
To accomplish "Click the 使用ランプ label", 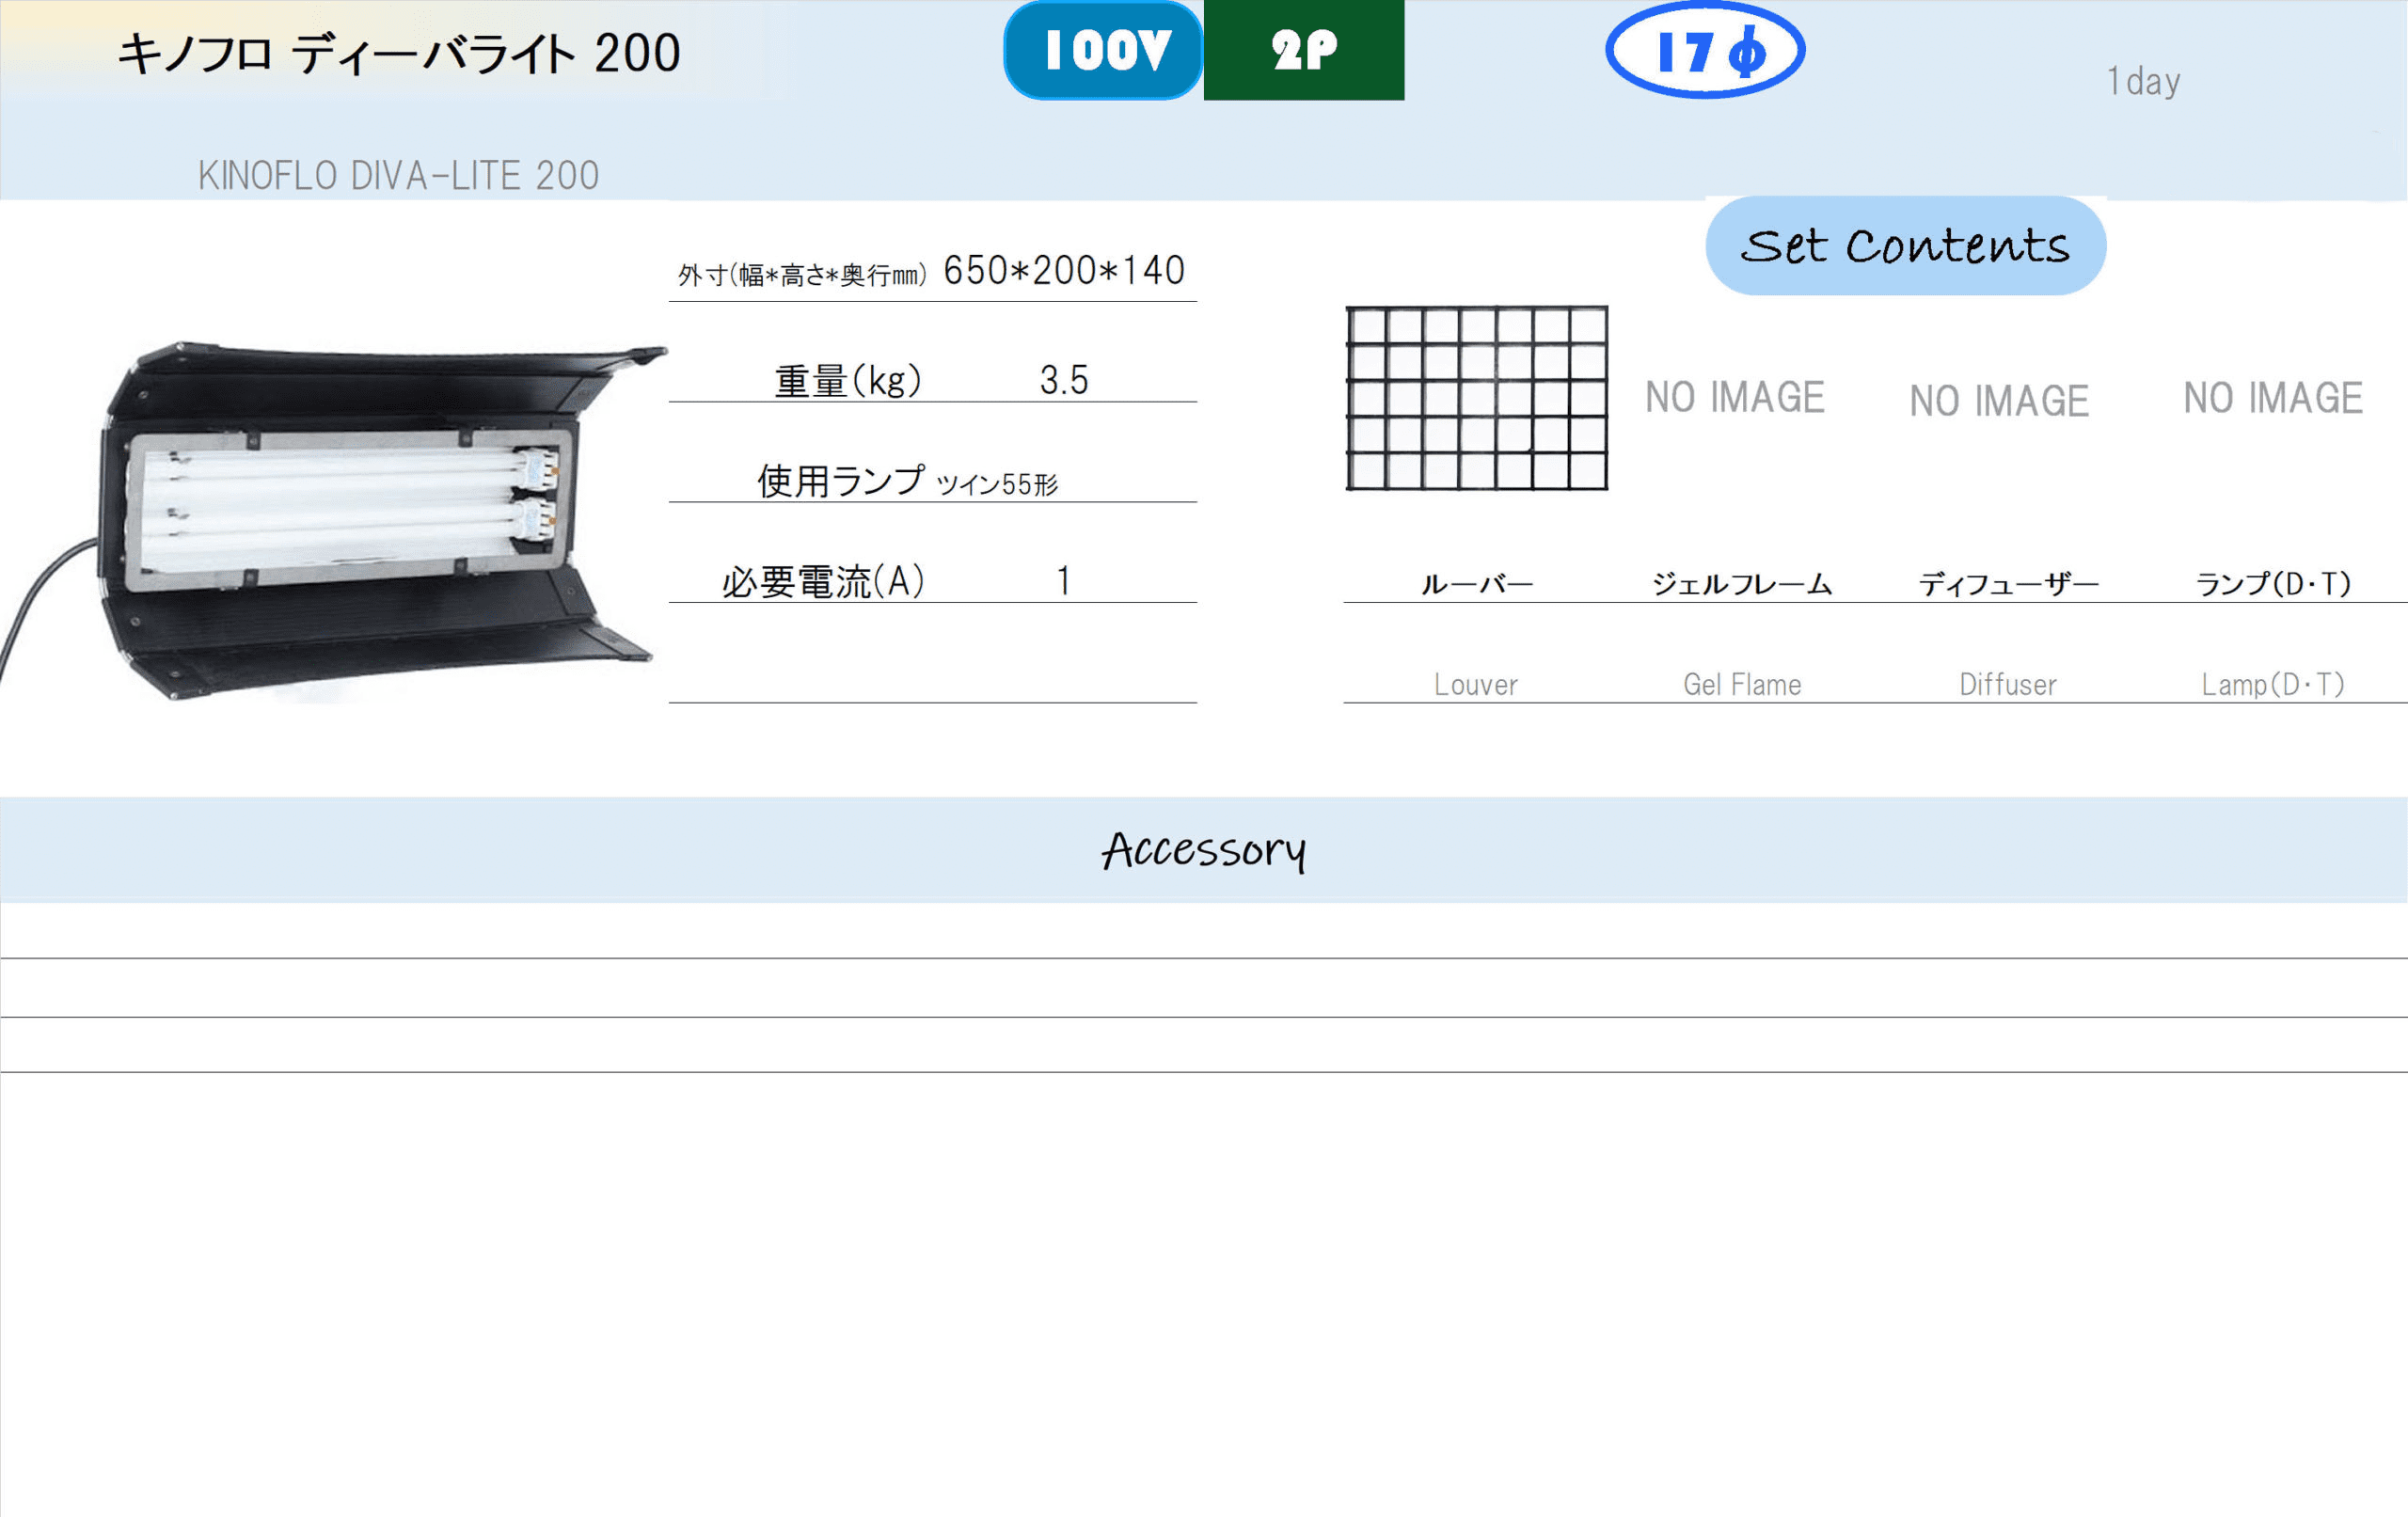I will click(x=841, y=481).
